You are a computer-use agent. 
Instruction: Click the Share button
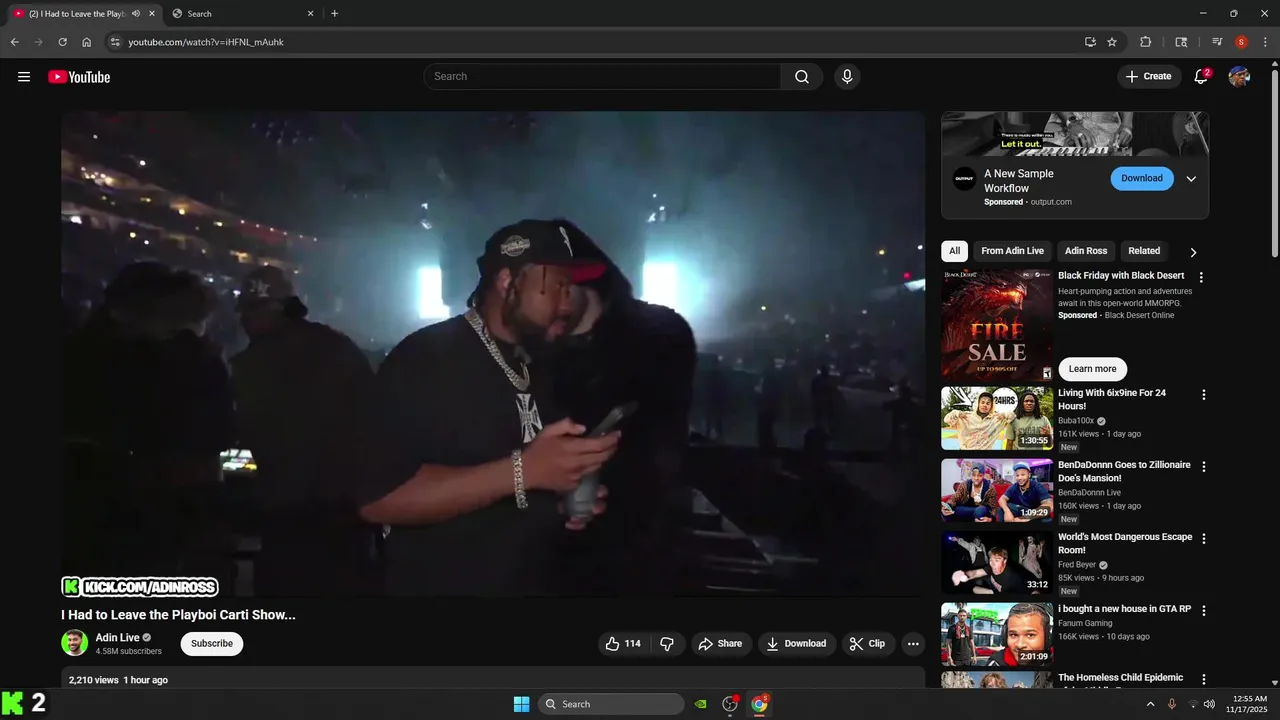pyautogui.click(x=720, y=644)
